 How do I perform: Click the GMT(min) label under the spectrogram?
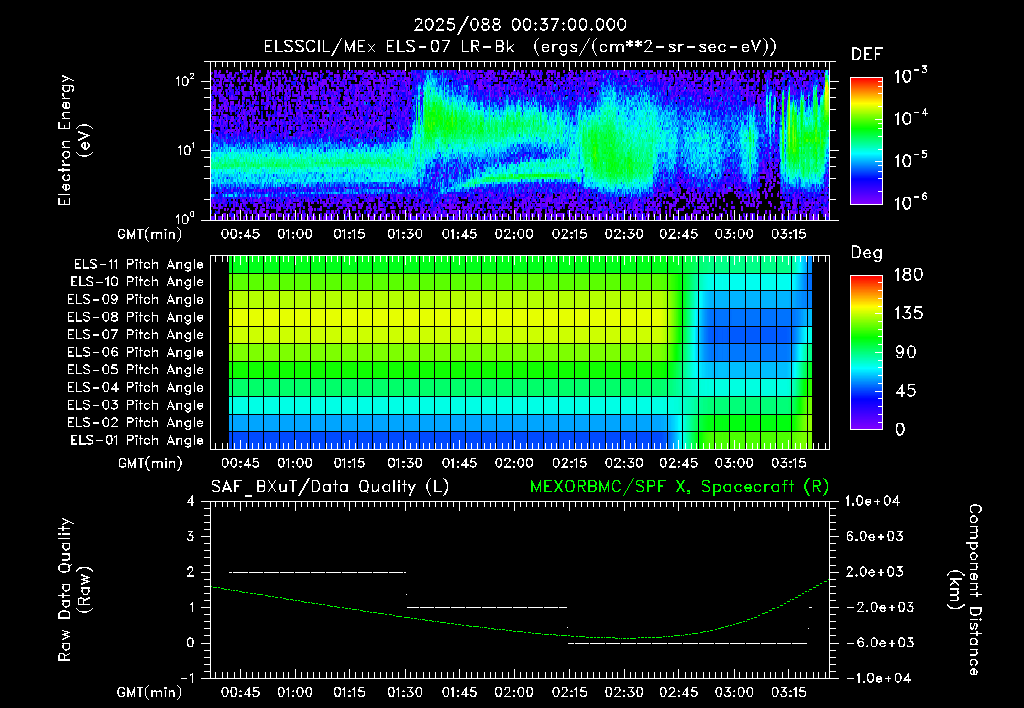(150, 234)
